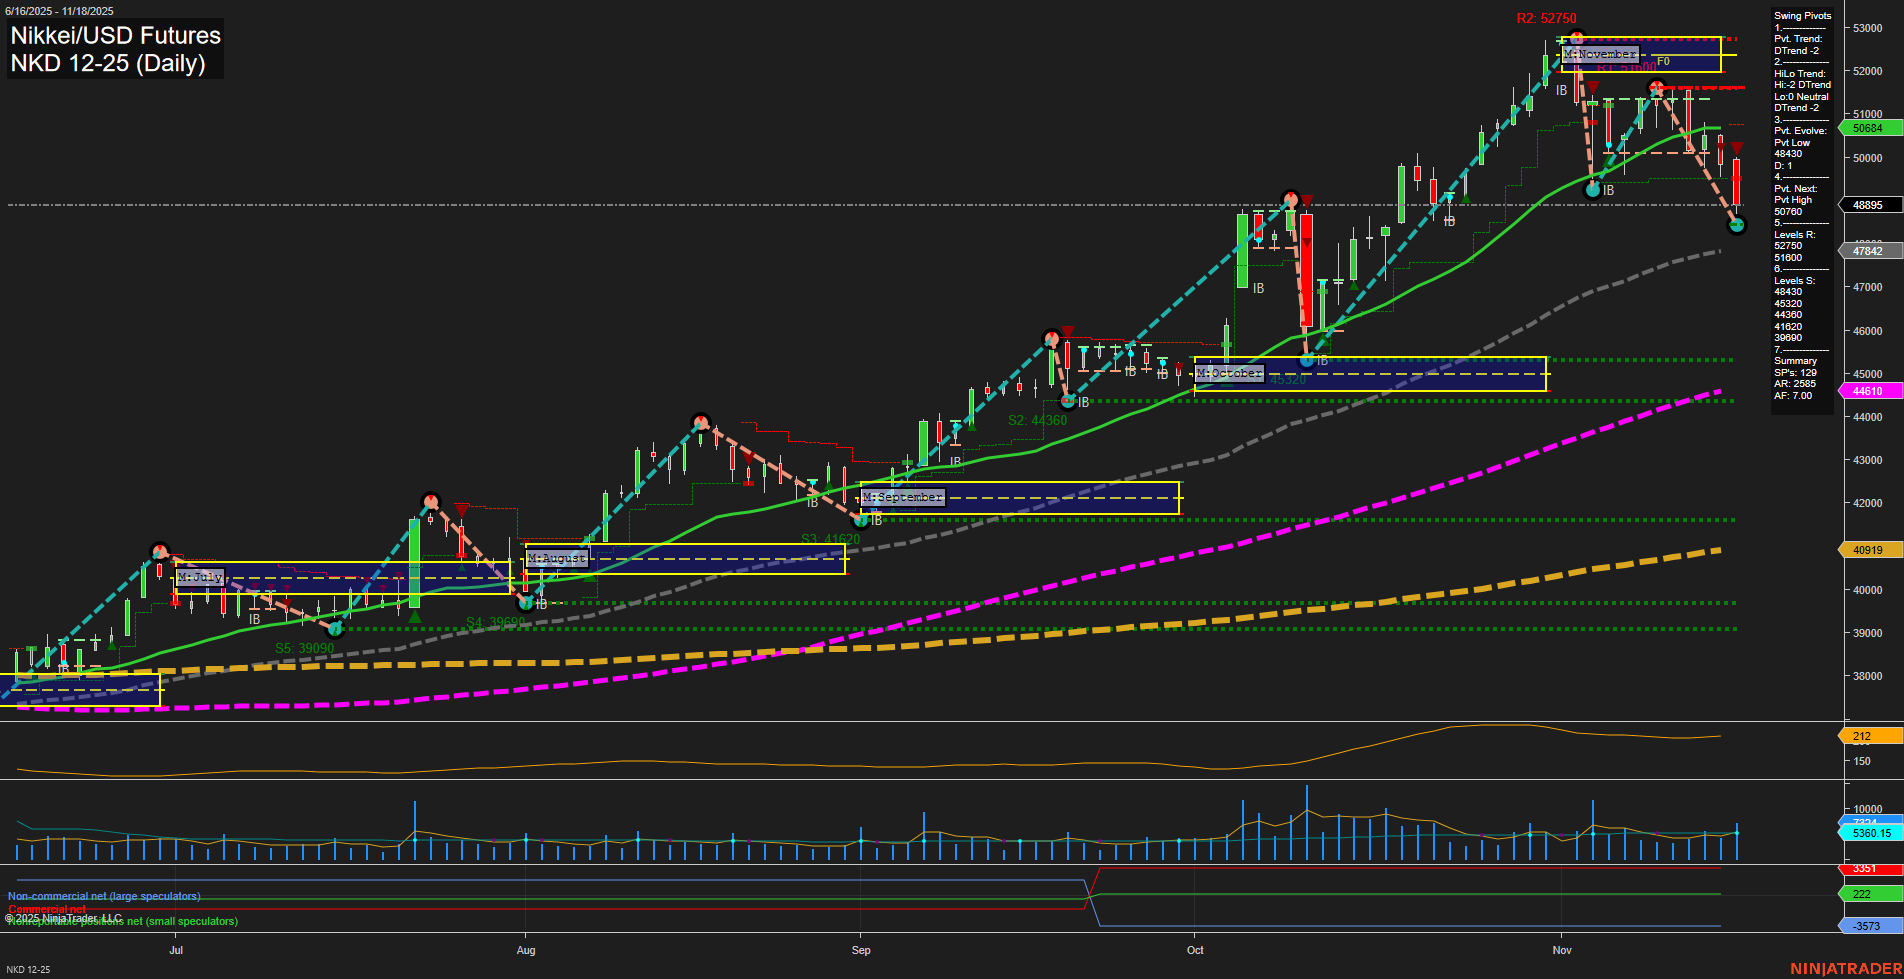This screenshot has width=1904, height=979.
Task: Toggle the Non-commercial net legend line
Action: point(103,895)
